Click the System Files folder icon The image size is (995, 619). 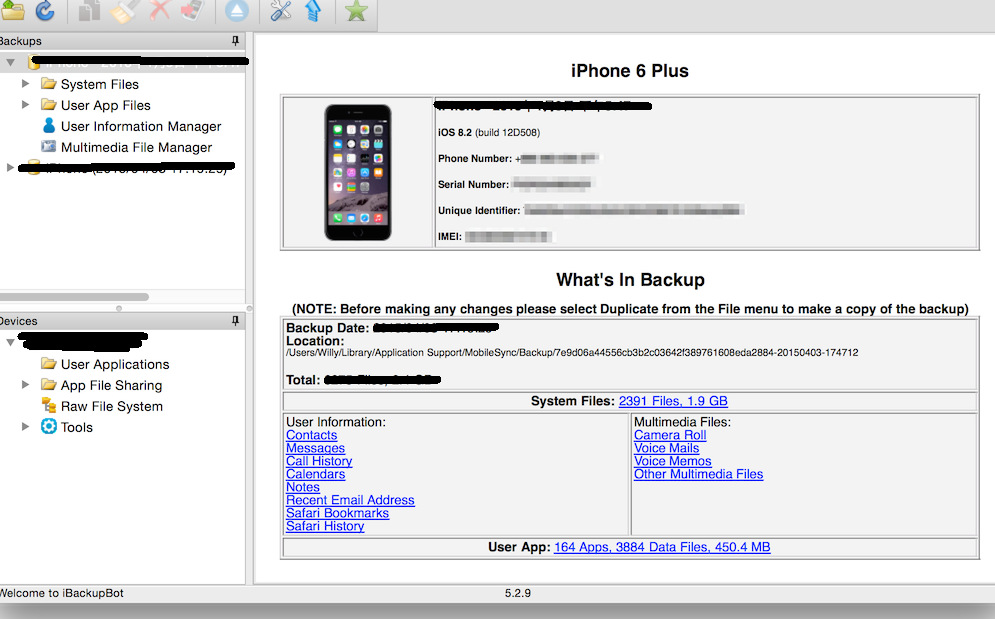[49, 84]
